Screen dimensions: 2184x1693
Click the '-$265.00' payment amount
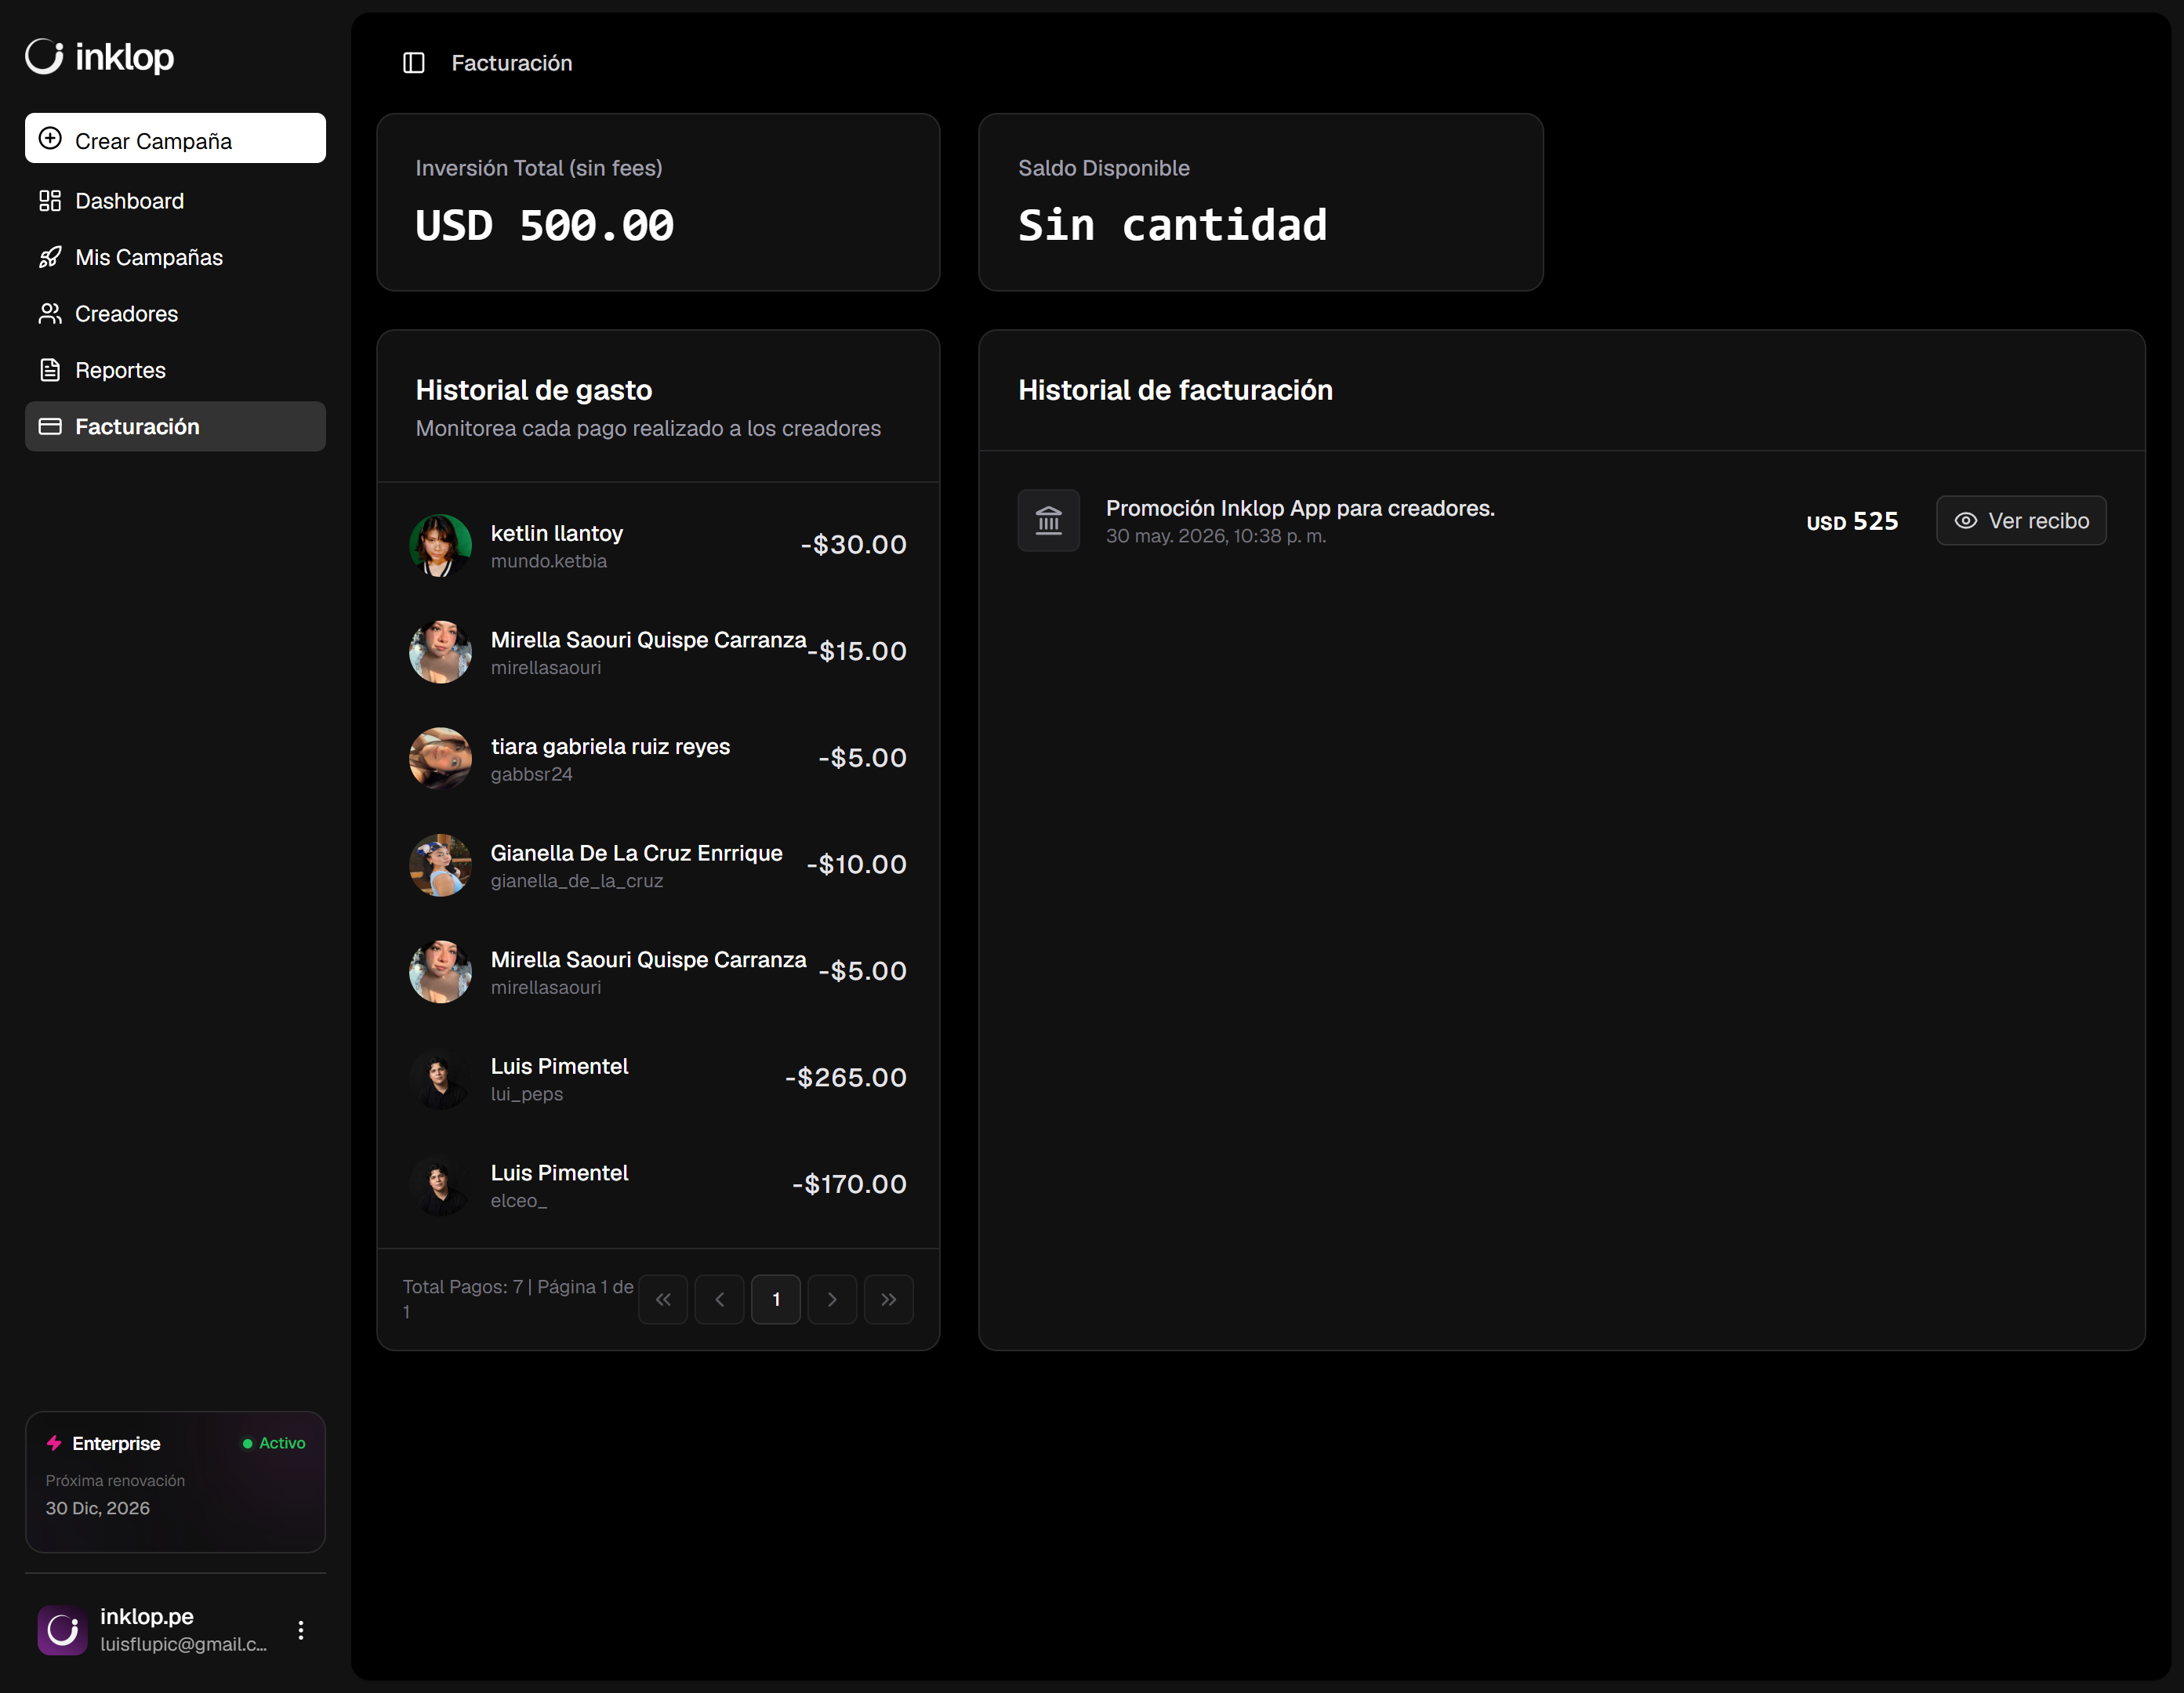point(846,1078)
